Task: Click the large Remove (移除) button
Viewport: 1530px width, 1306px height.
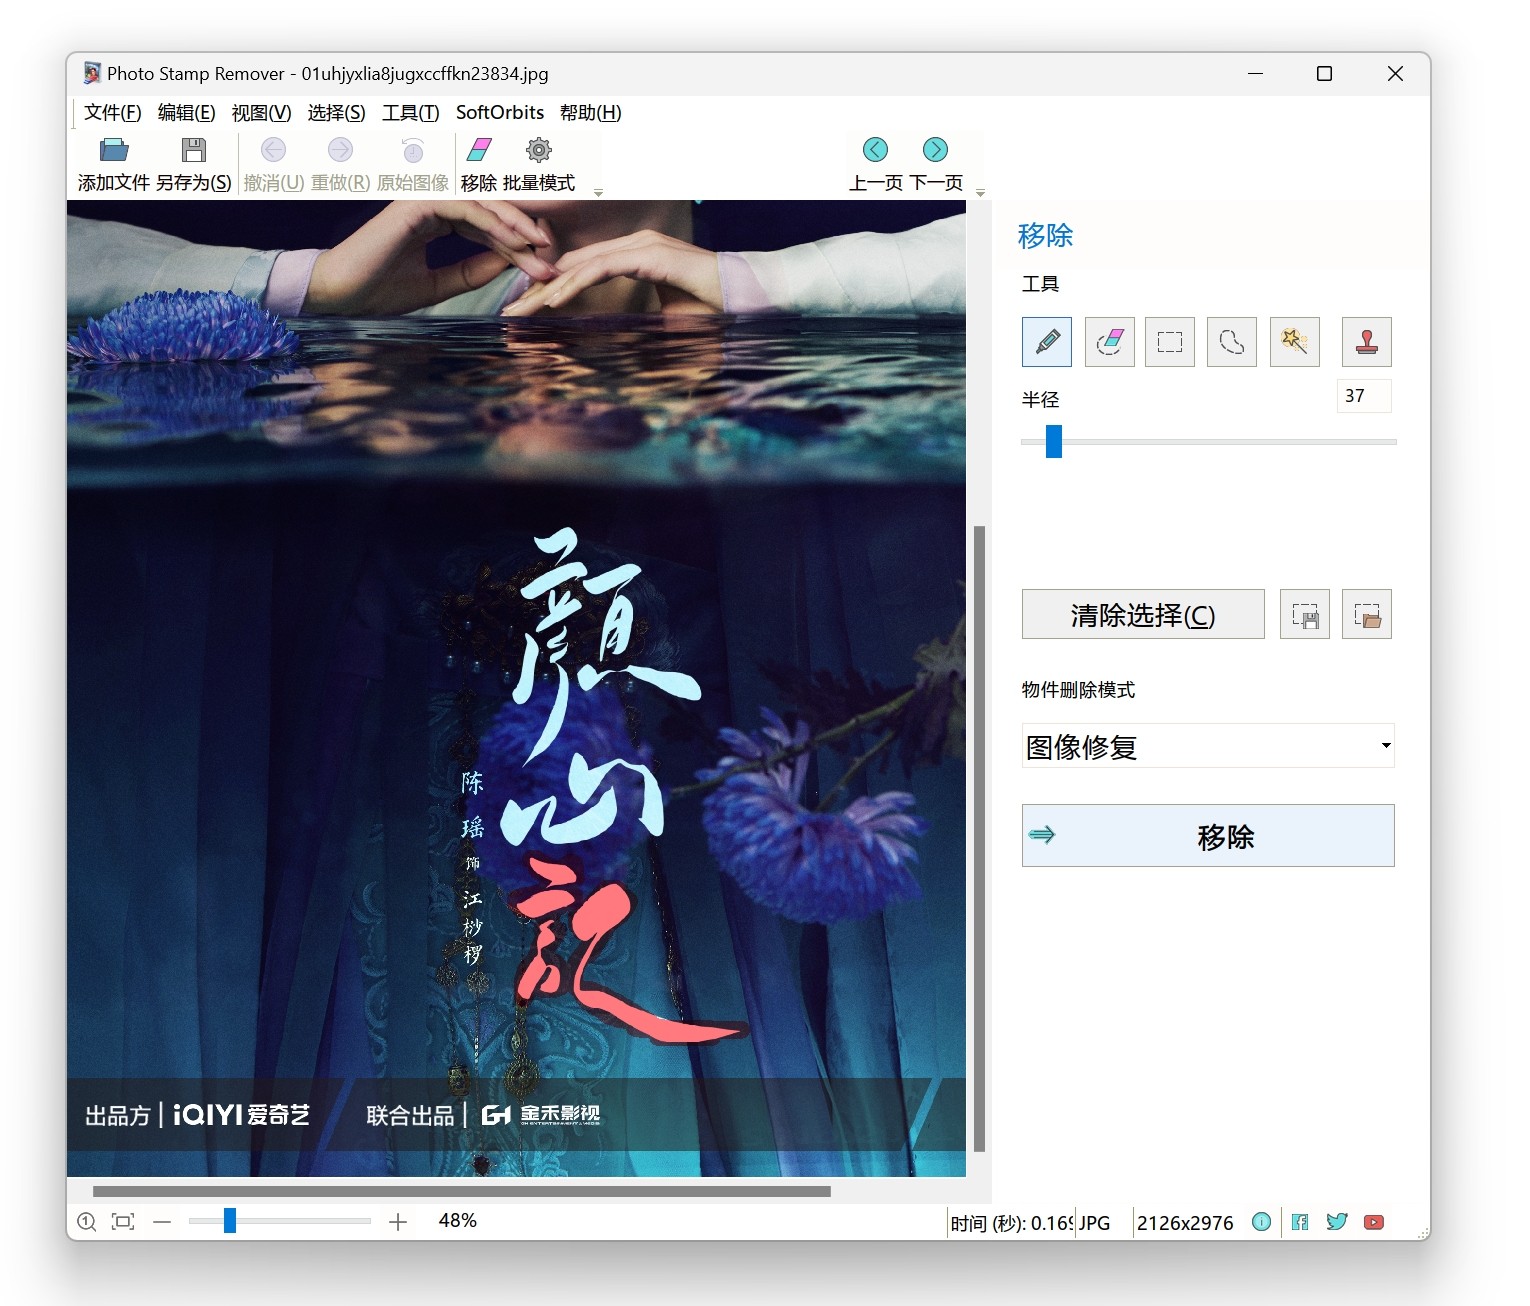Action: [1208, 835]
